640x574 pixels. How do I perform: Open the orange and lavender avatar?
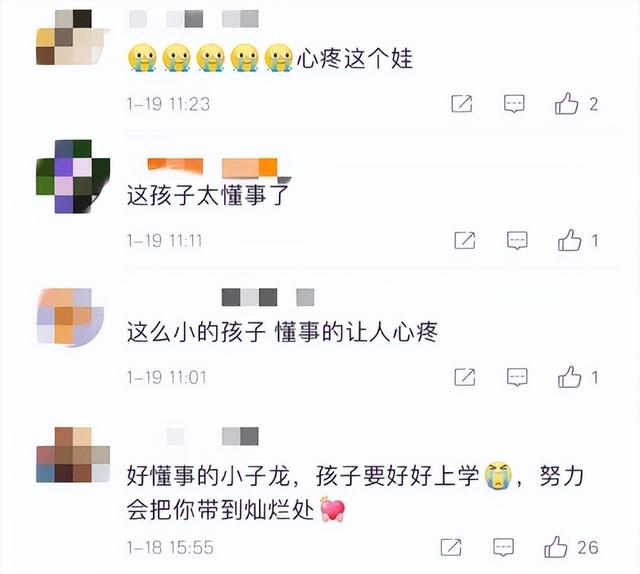point(70,317)
